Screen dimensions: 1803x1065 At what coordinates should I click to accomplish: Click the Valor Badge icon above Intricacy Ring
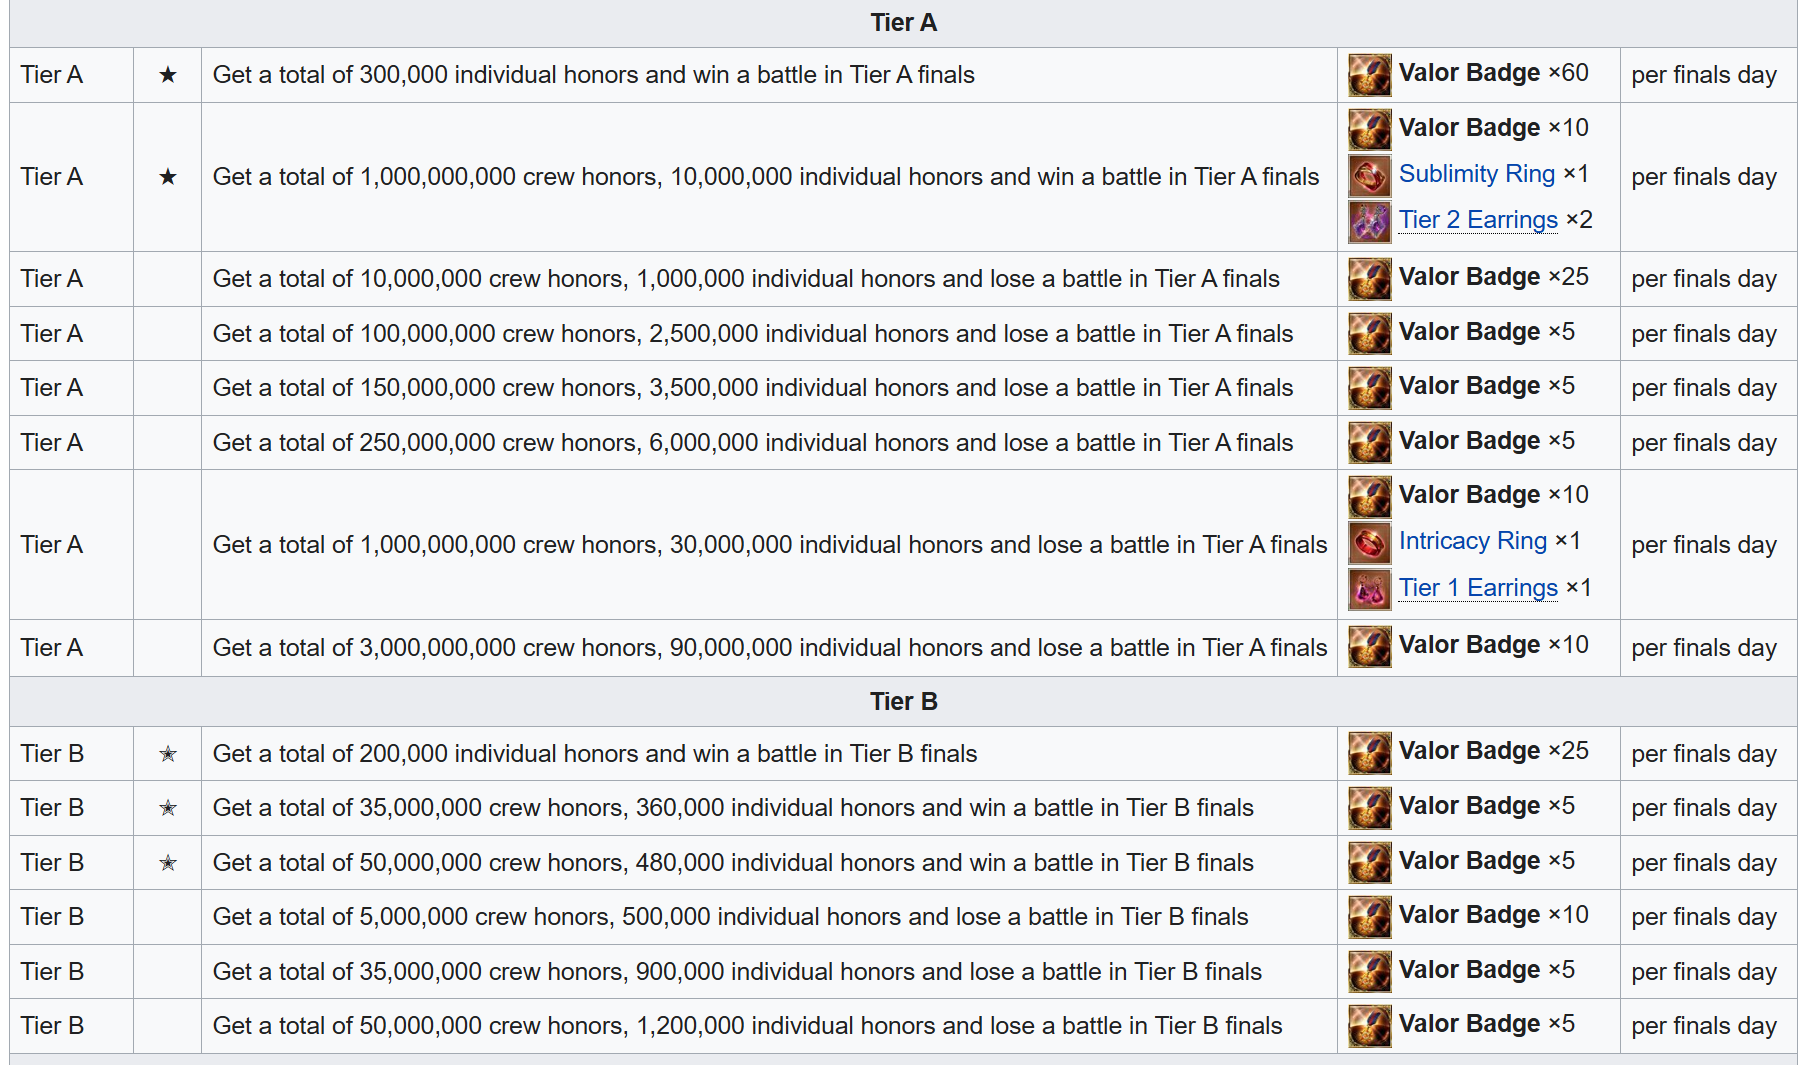coord(1369,497)
